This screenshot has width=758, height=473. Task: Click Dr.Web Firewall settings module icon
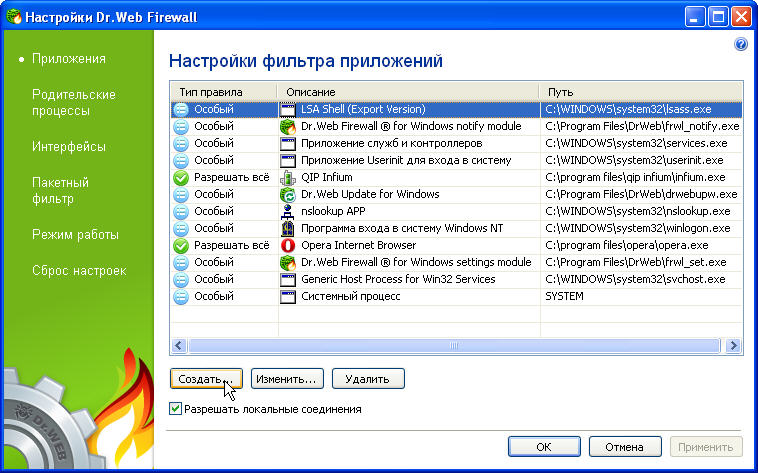[x=288, y=263]
